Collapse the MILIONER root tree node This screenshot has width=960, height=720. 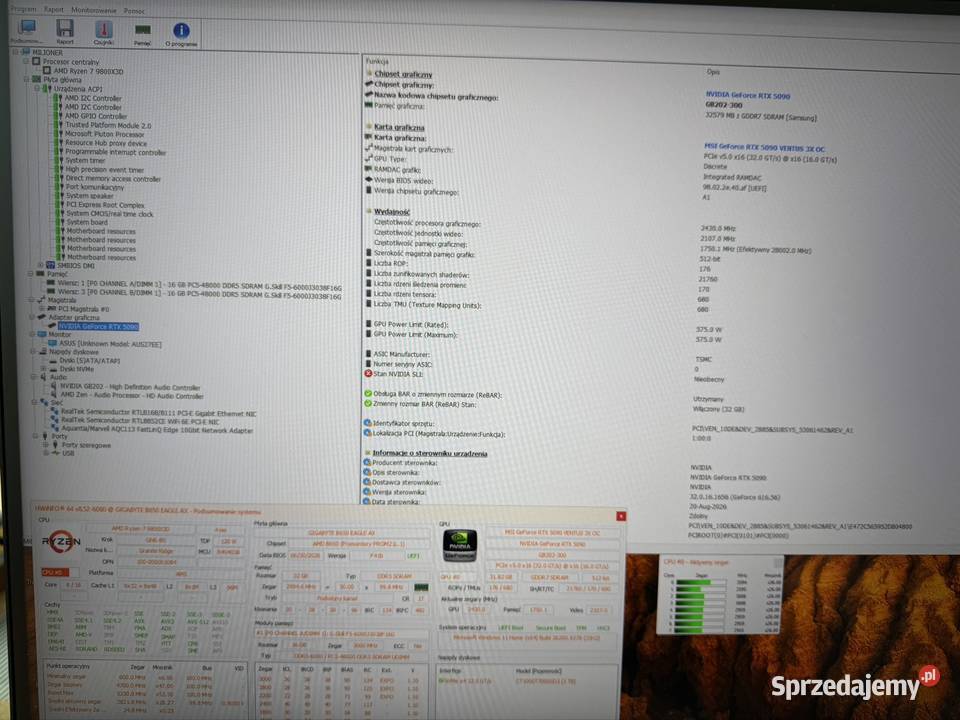tap(16, 52)
